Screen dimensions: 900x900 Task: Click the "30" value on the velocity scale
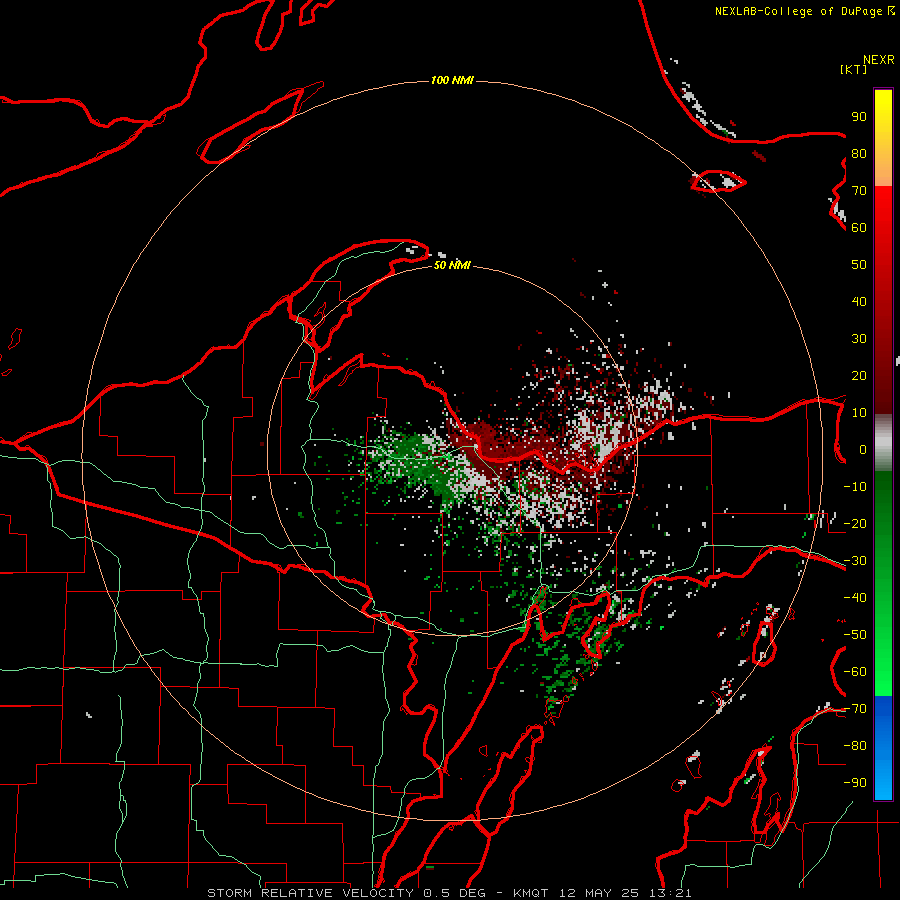click(x=859, y=339)
